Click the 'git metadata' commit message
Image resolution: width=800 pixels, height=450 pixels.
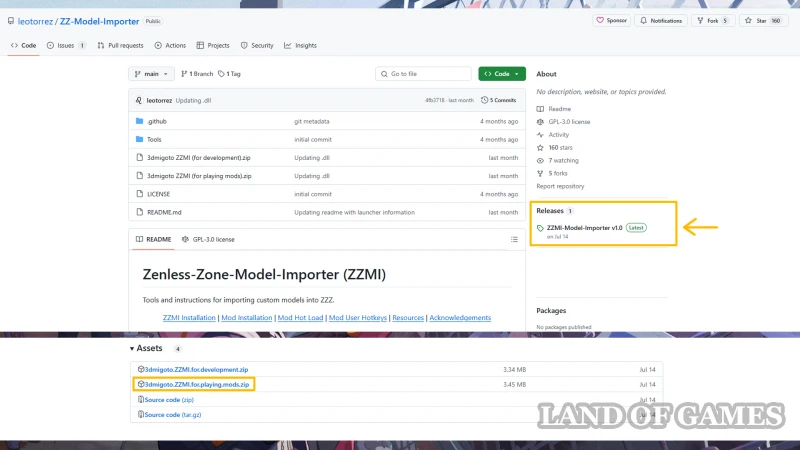click(312, 121)
